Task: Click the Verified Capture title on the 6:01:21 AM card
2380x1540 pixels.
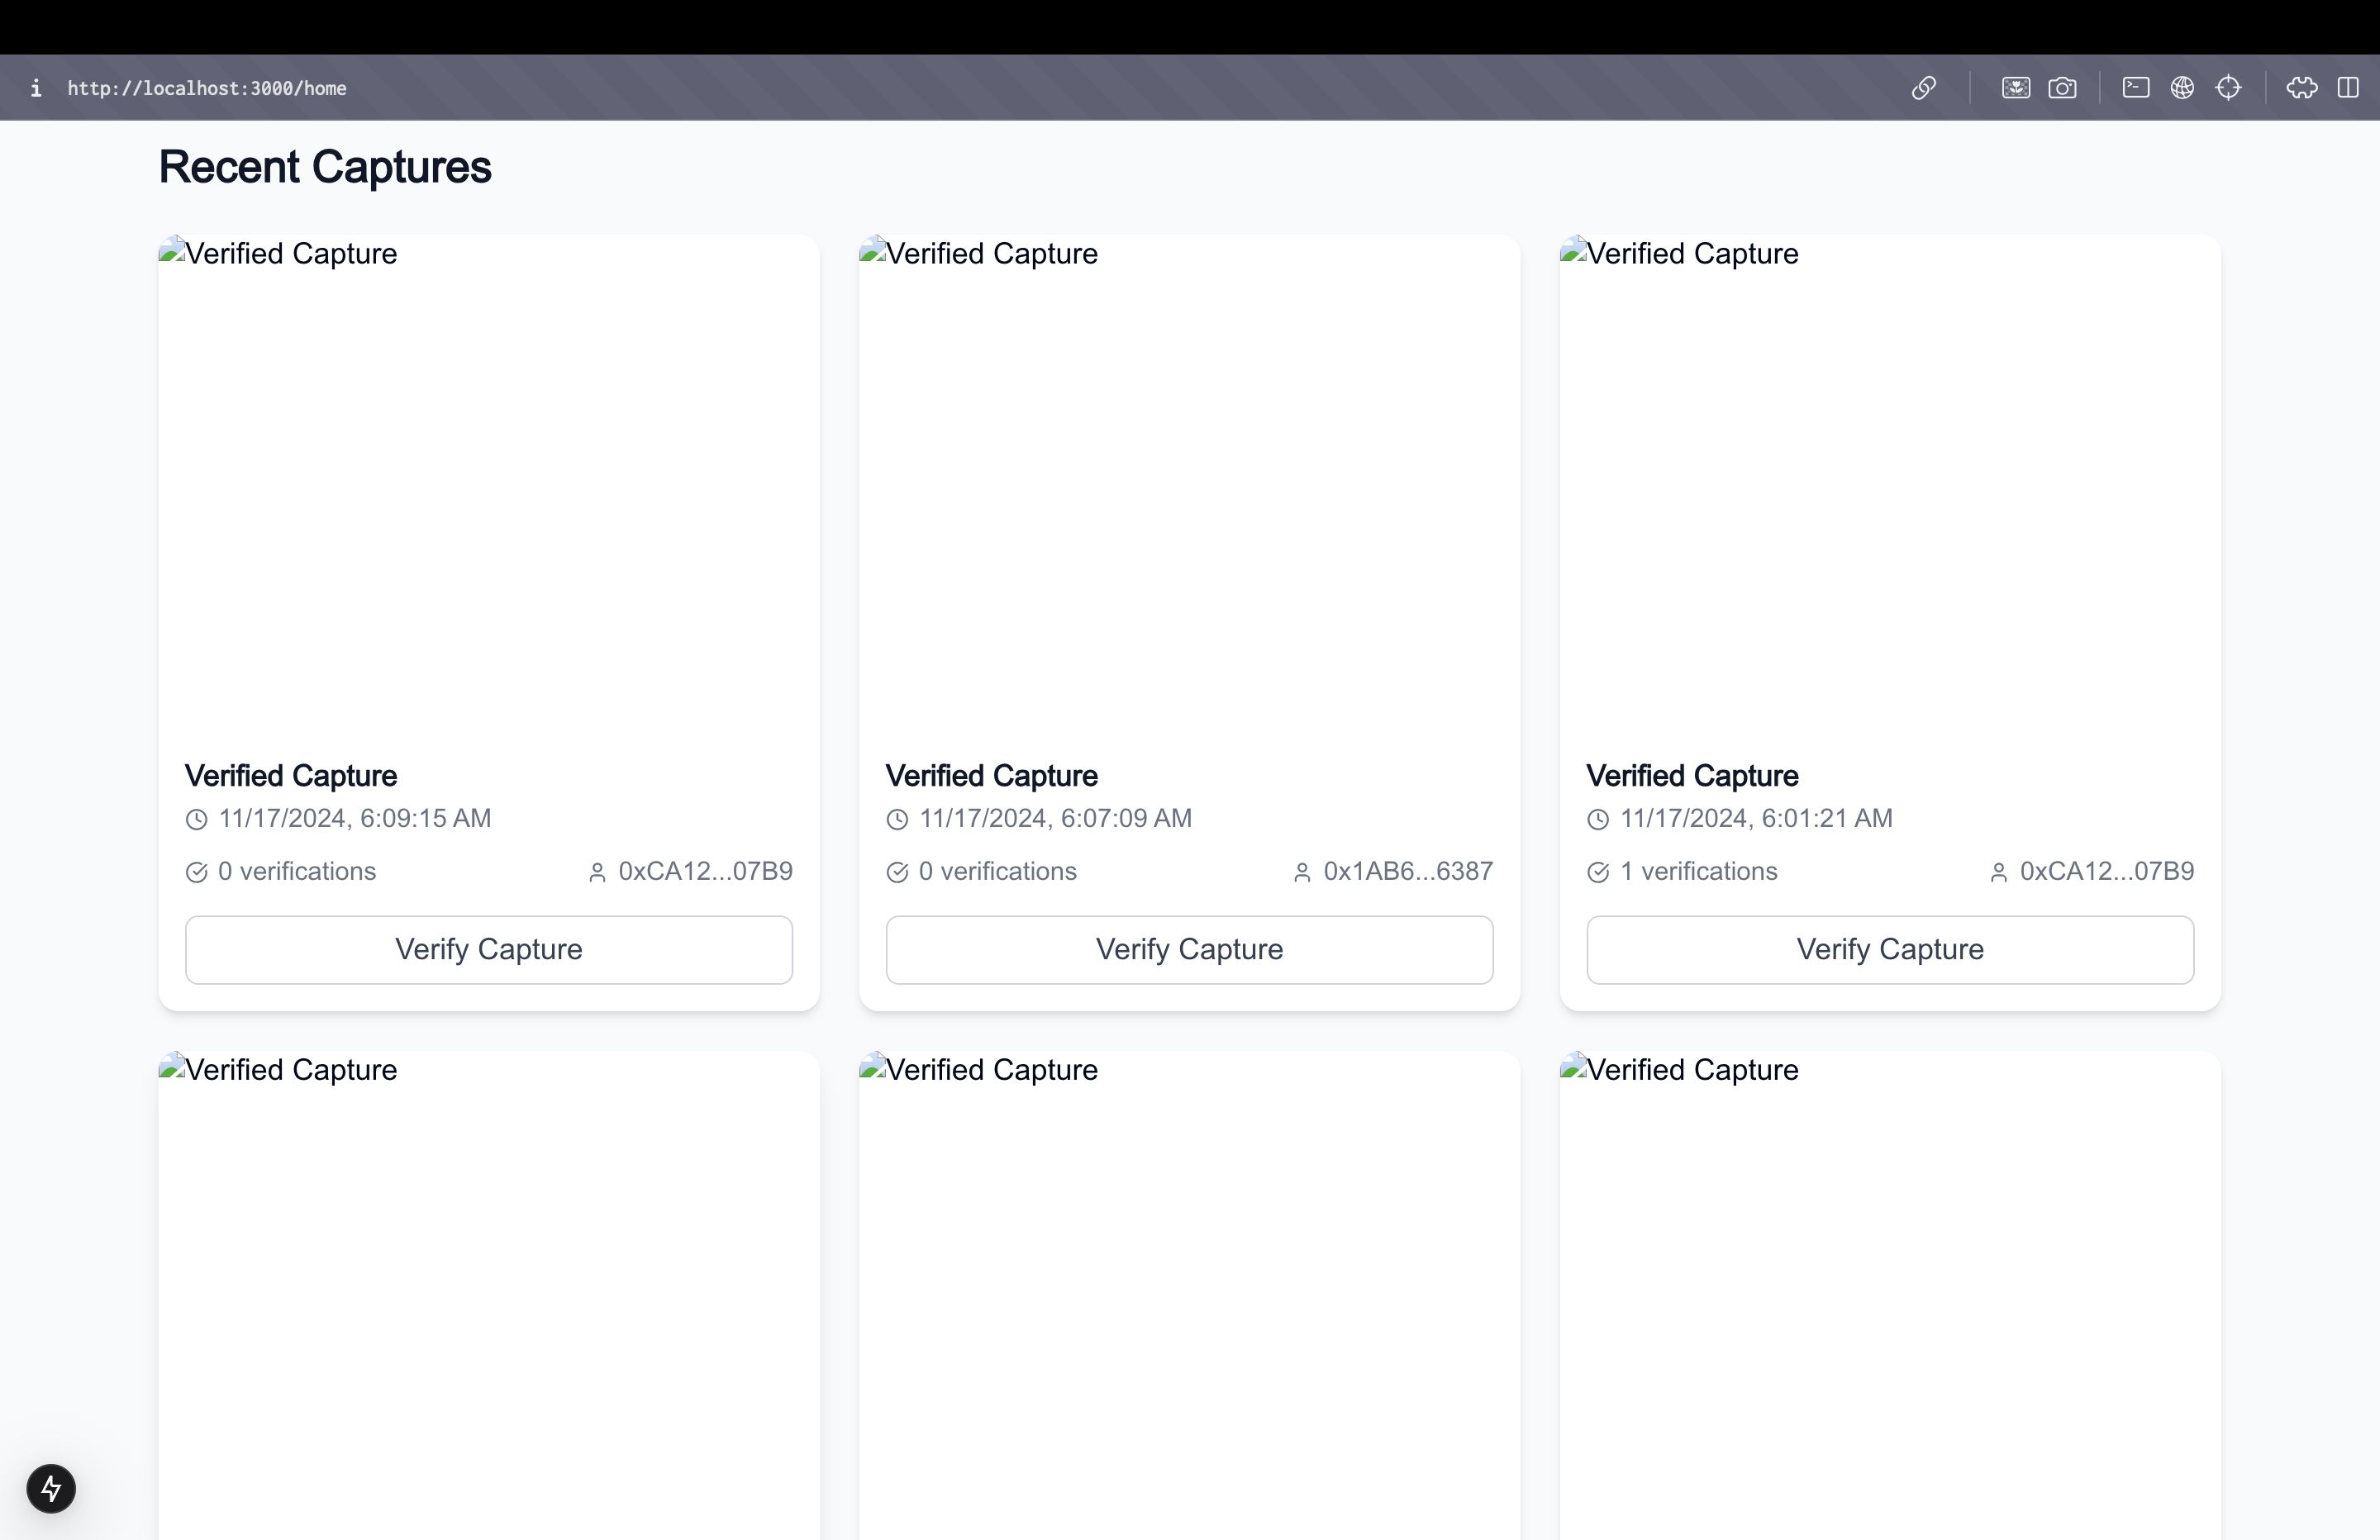Action: (x=1693, y=775)
